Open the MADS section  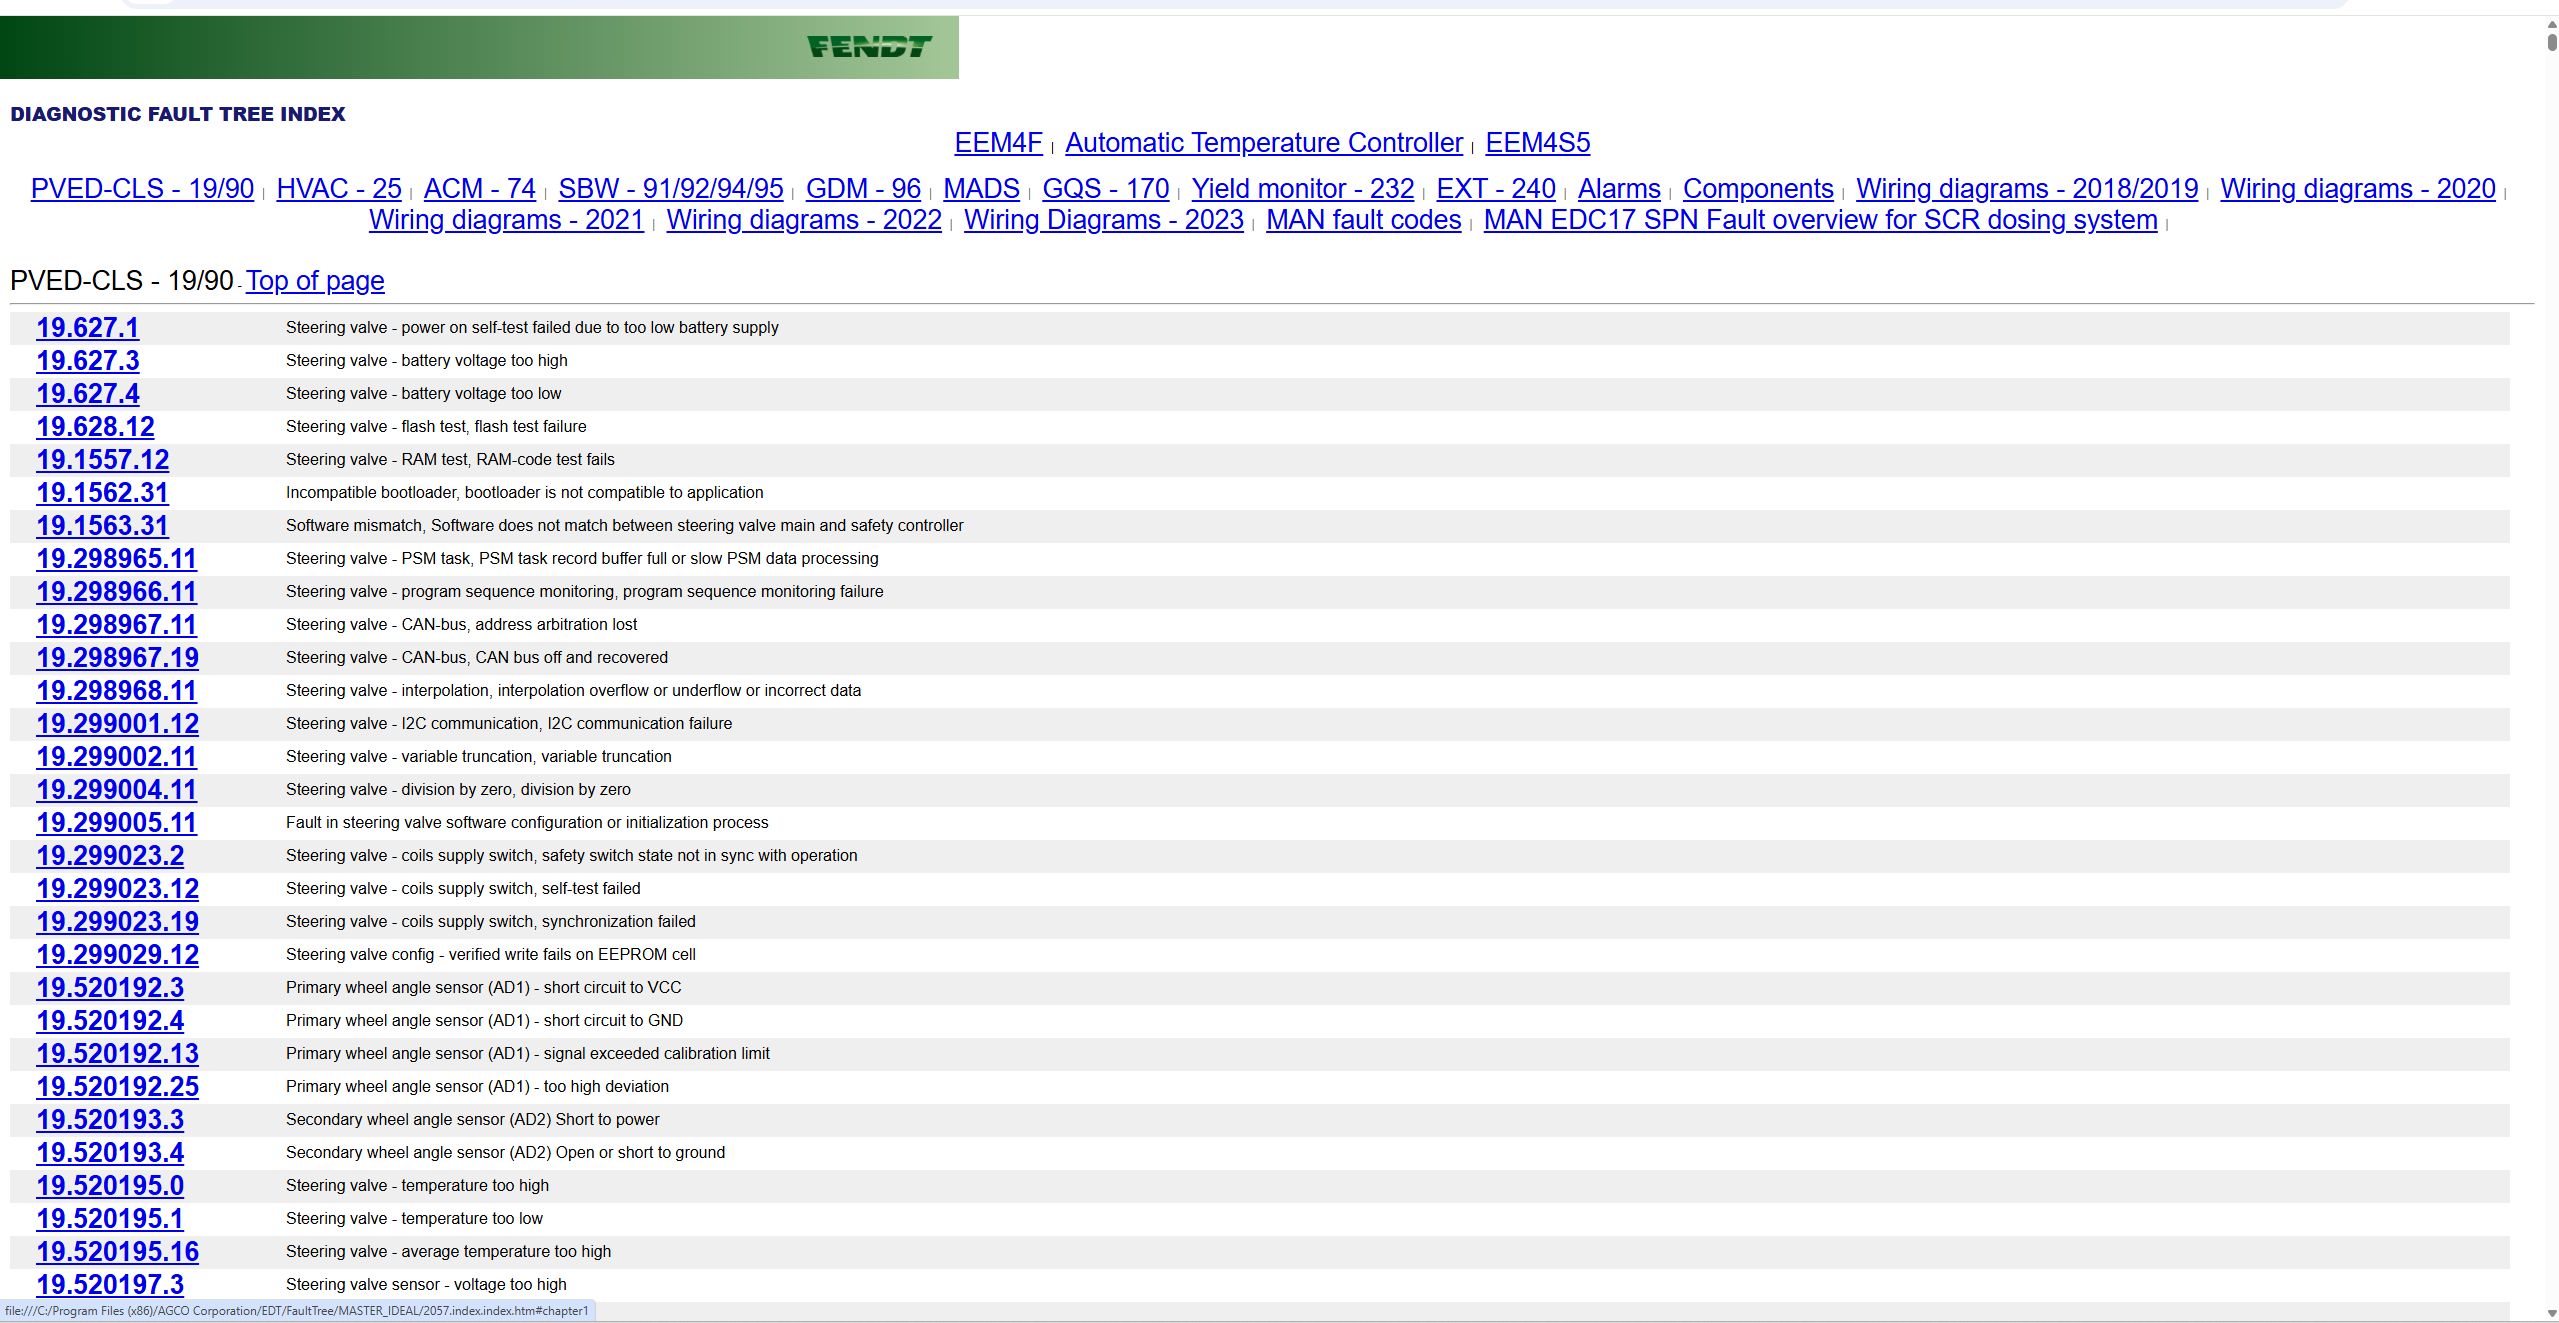tap(980, 188)
